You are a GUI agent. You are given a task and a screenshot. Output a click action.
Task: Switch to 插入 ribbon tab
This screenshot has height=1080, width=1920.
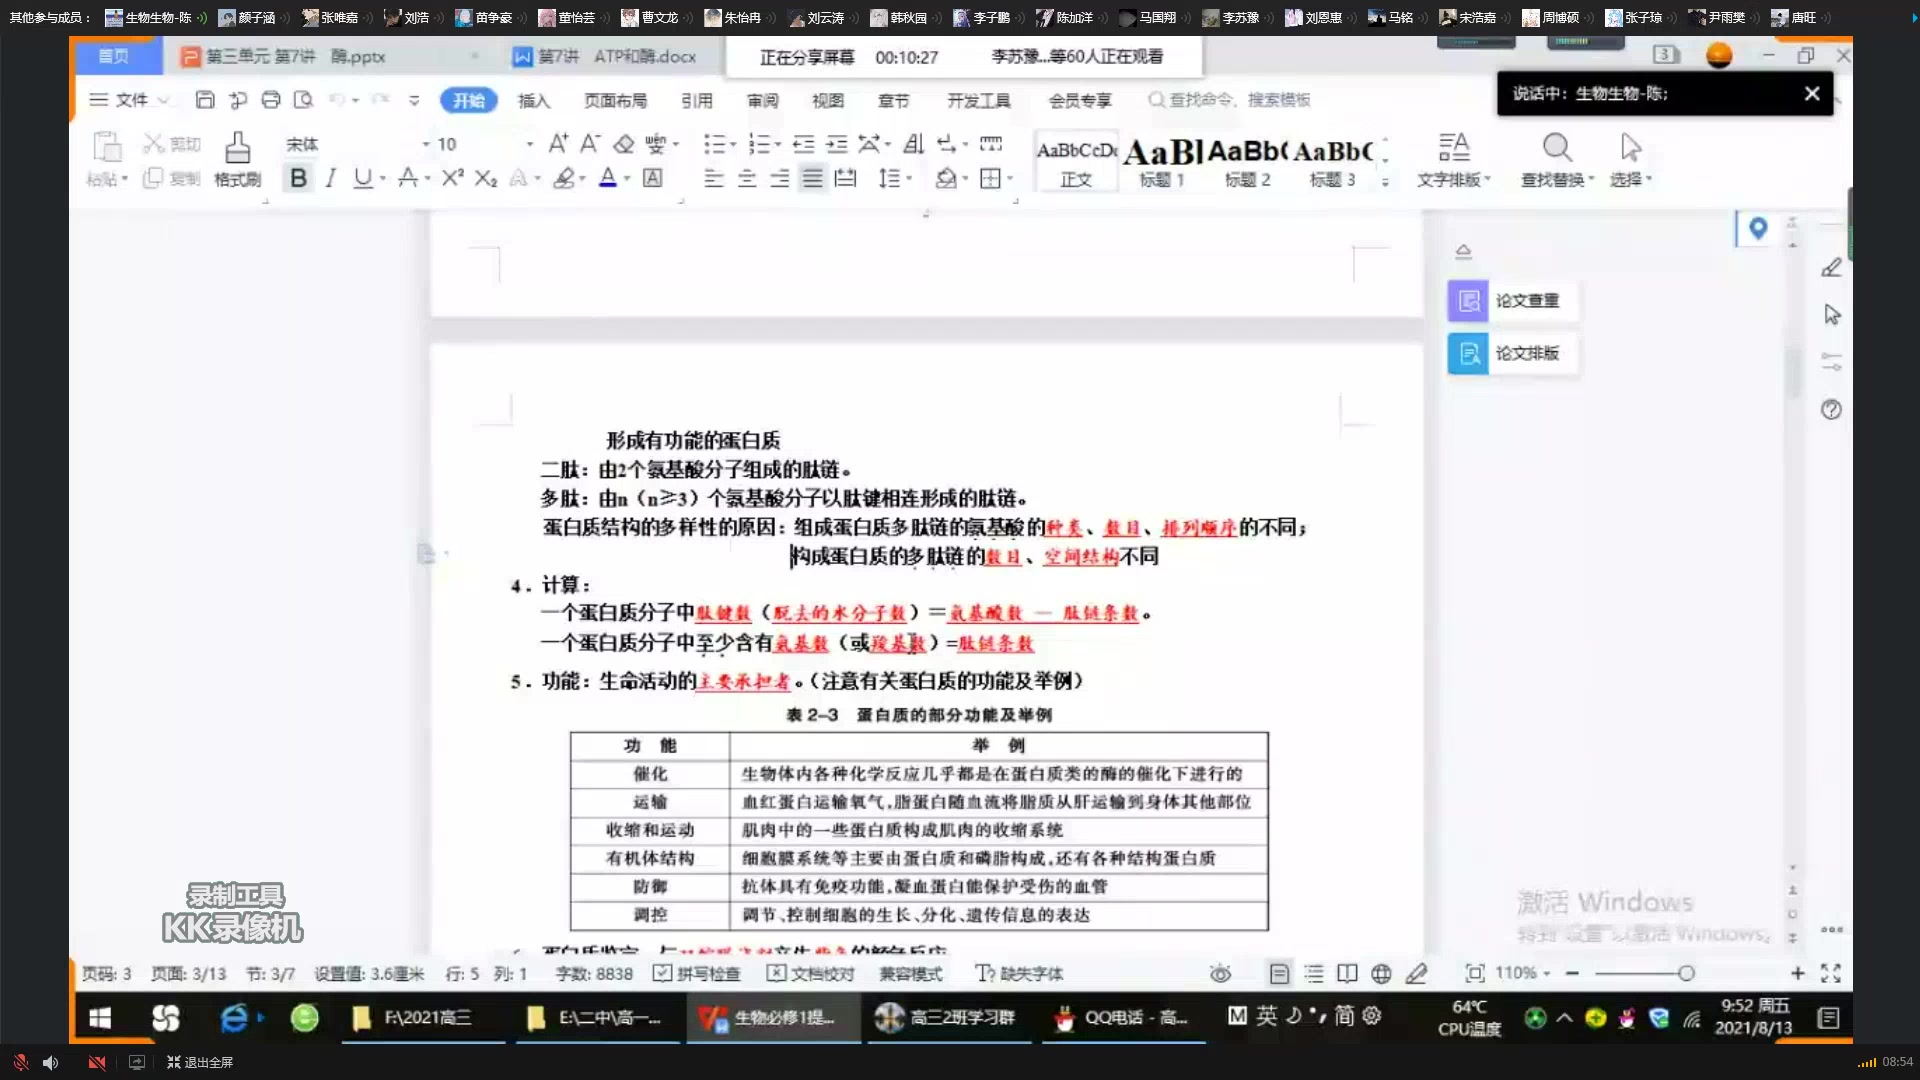click(x=534, y=100)
